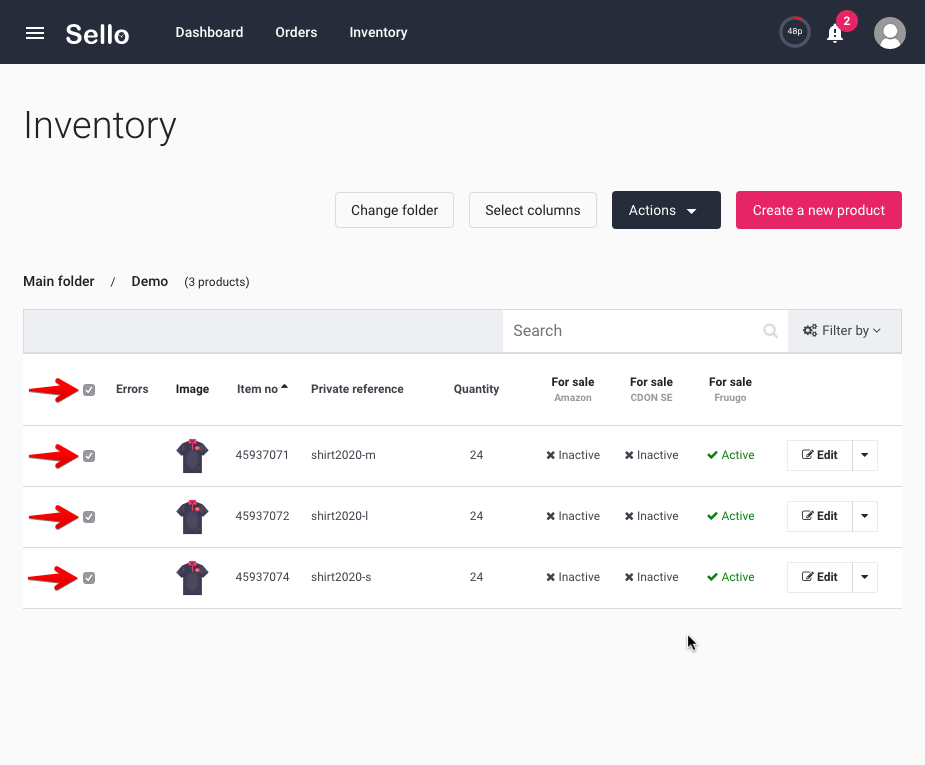Open the Demo folder breadcrumb
The width and height of the screenshot is (925, 765).
point(149,281)
